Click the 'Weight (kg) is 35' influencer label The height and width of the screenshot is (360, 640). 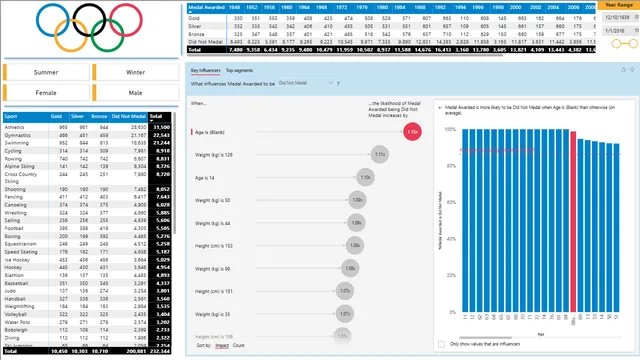coord(213,314)
